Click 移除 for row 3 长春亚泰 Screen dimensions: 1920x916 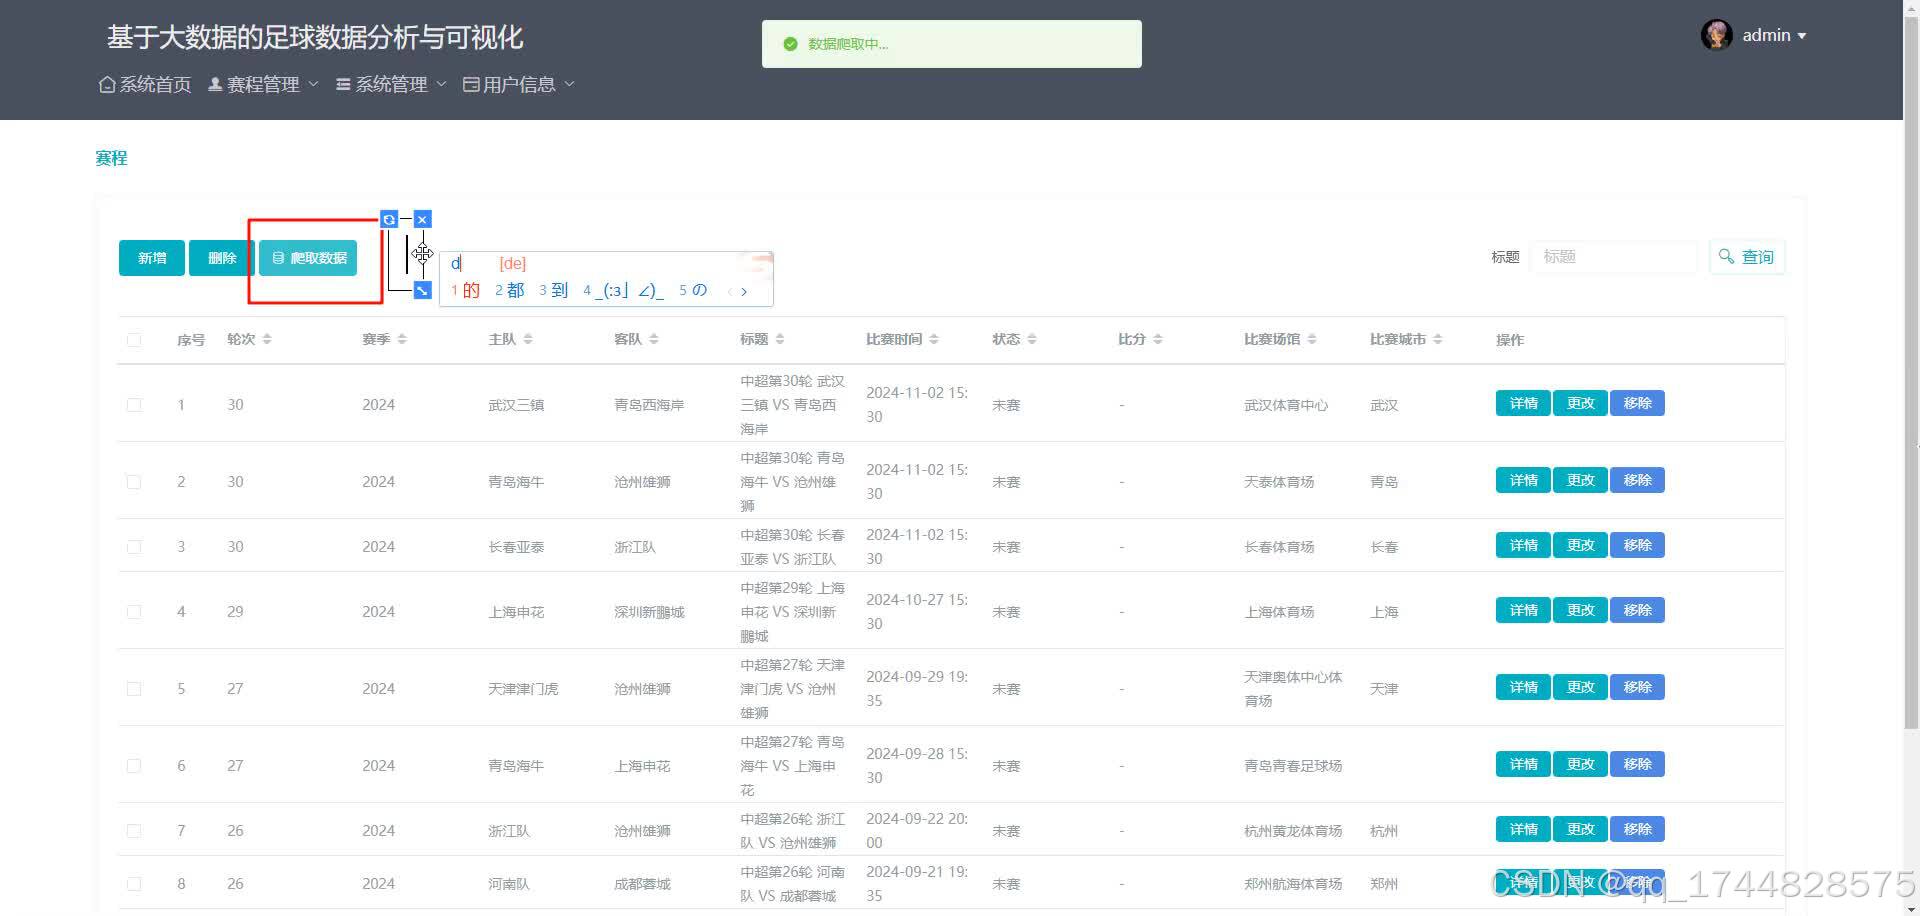tap(1637, 546)
